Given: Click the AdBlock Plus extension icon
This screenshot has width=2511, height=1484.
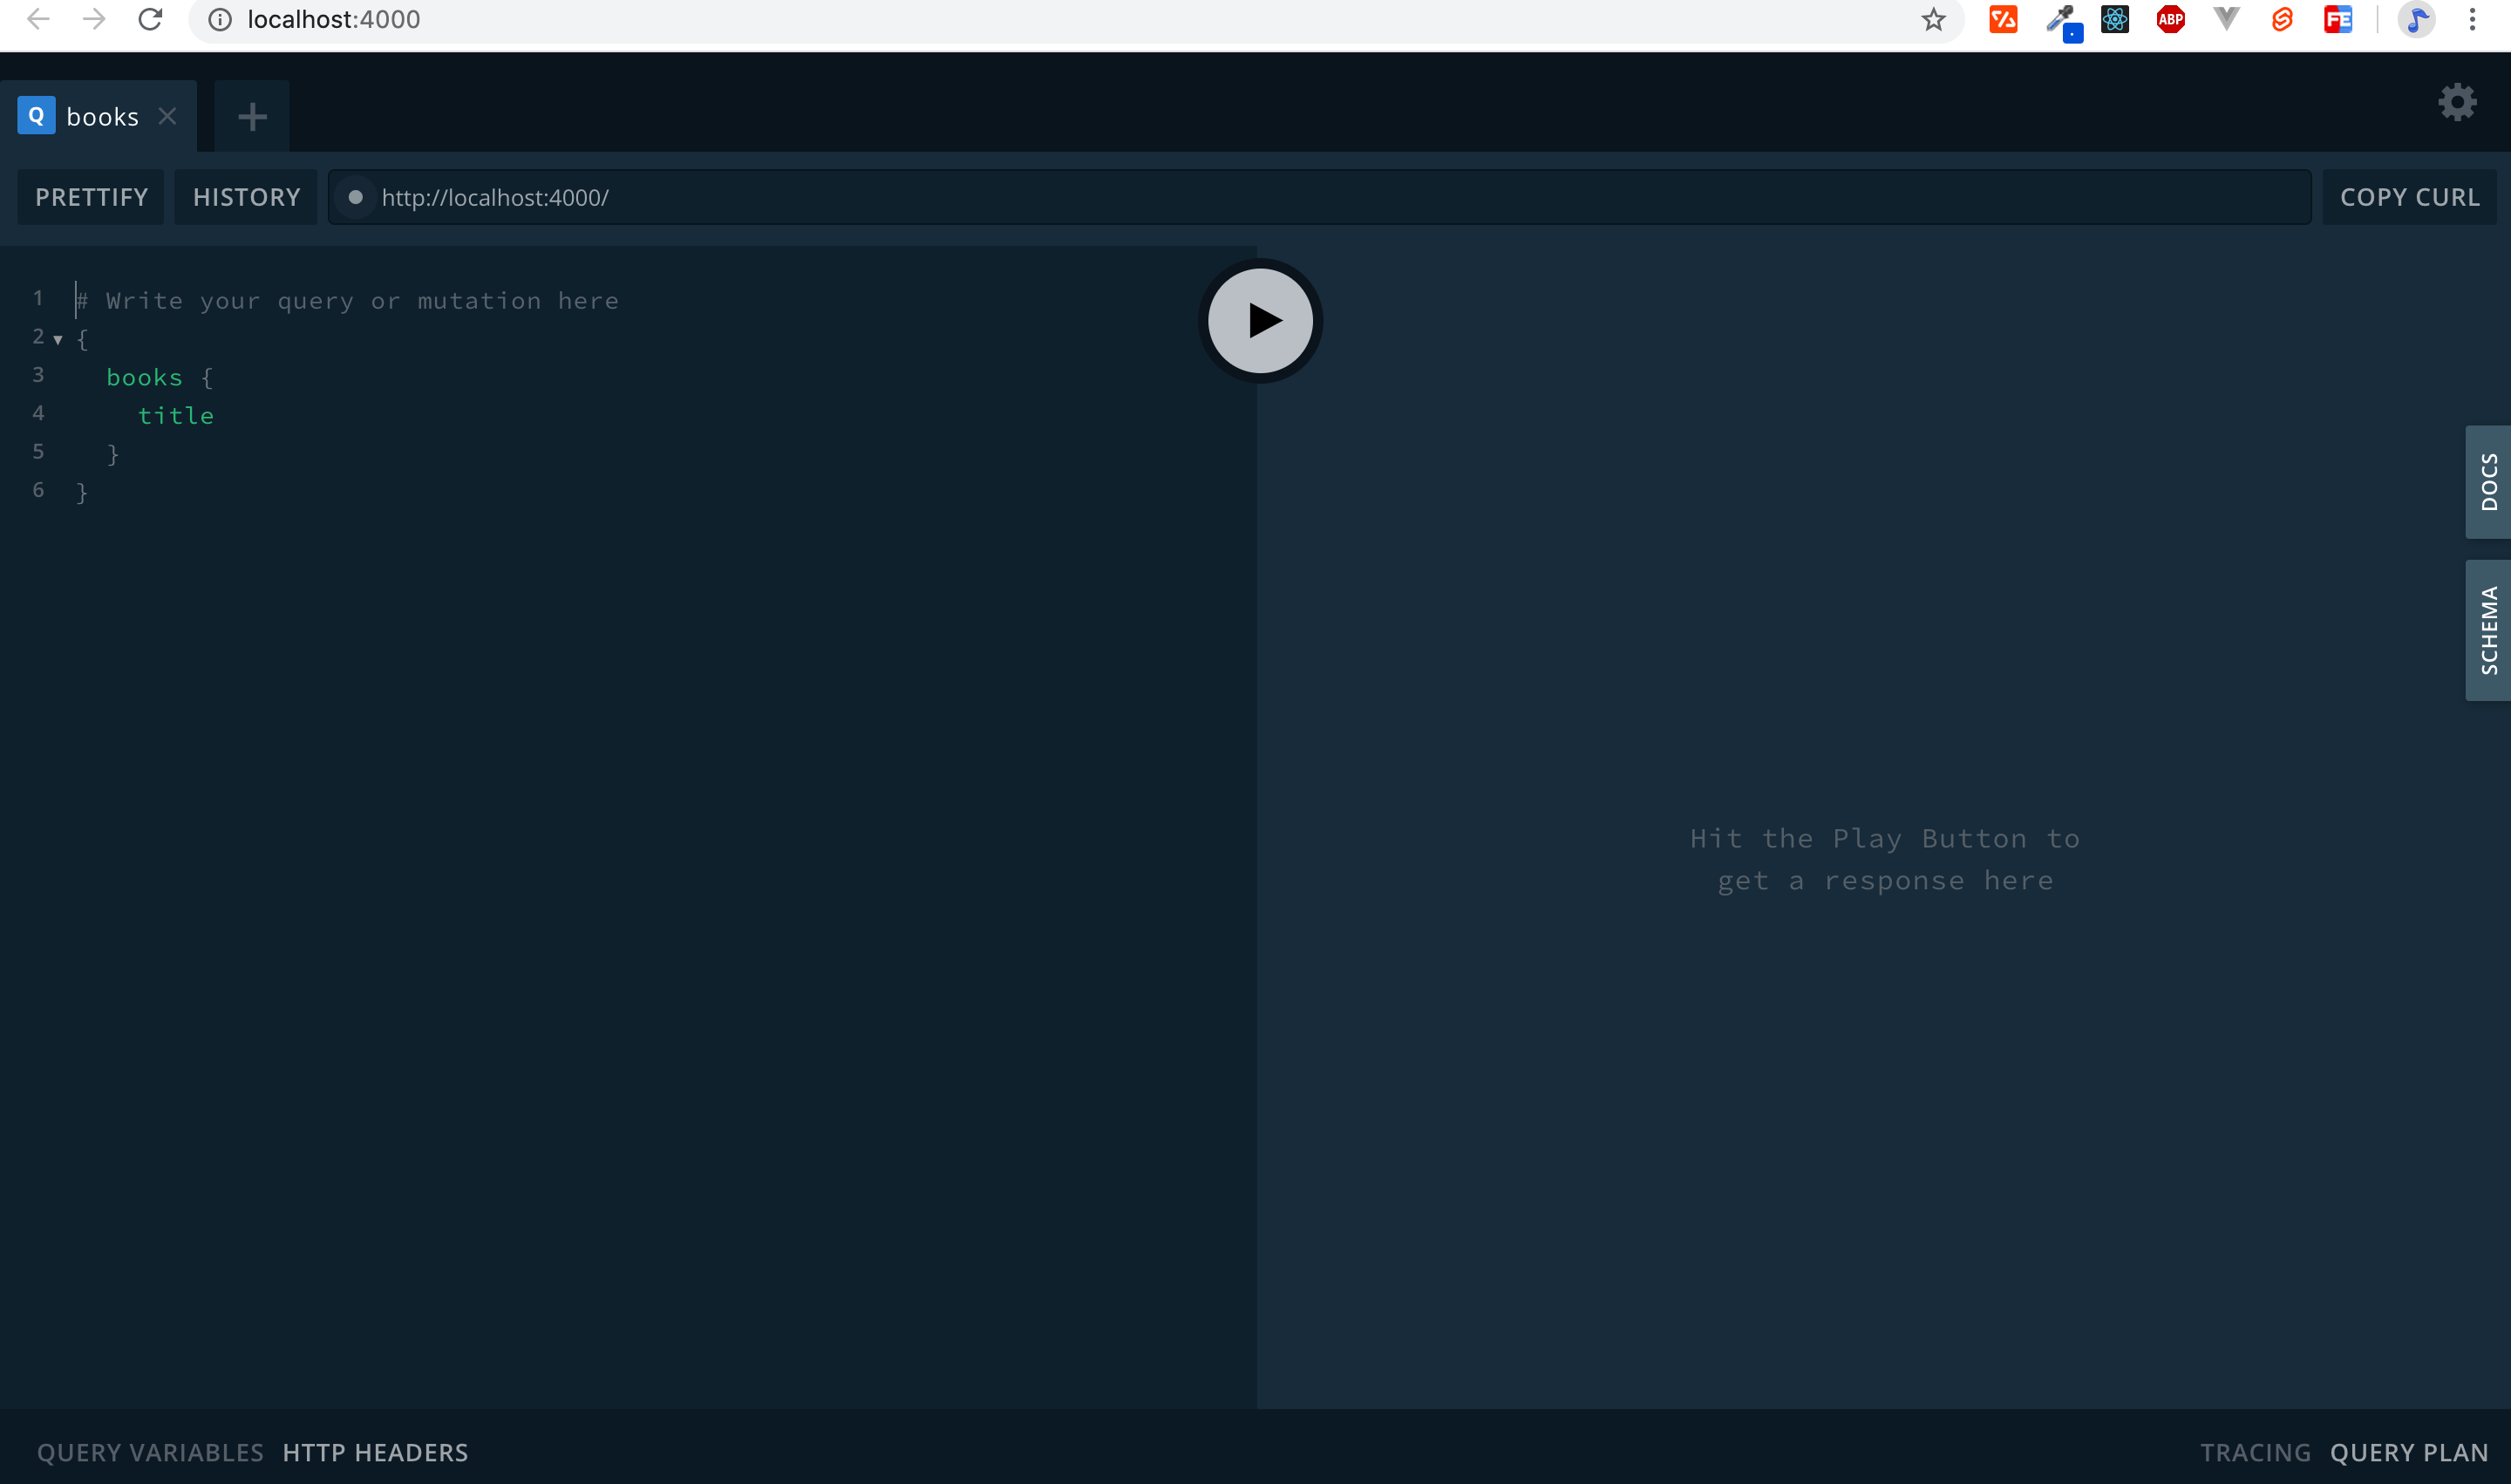Looking at the screenshot, I should 2170,19.
